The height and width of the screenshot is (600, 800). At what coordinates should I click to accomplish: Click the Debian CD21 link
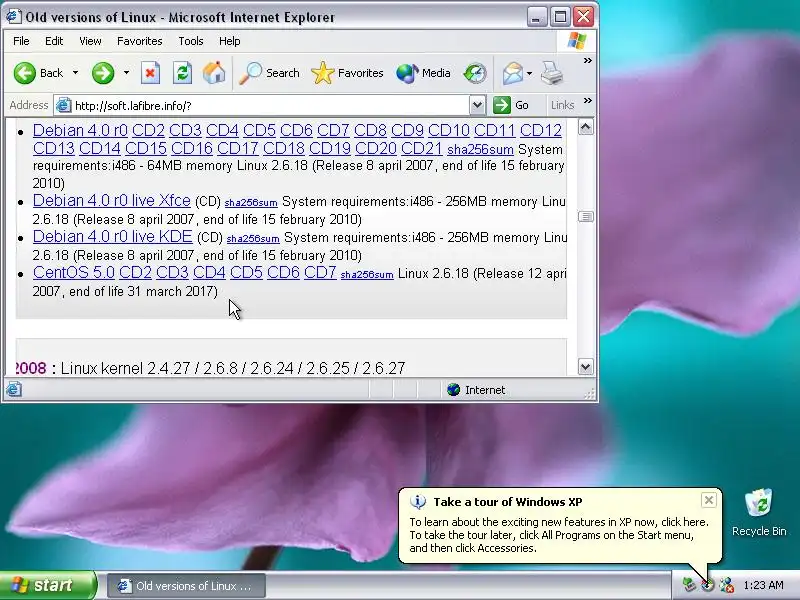point(421,148)
